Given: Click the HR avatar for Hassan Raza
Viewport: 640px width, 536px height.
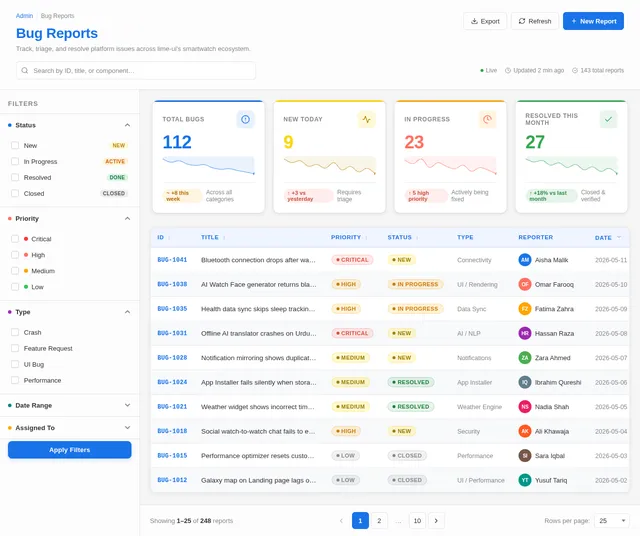Looking at the screenshot, I should coord(525,333).
